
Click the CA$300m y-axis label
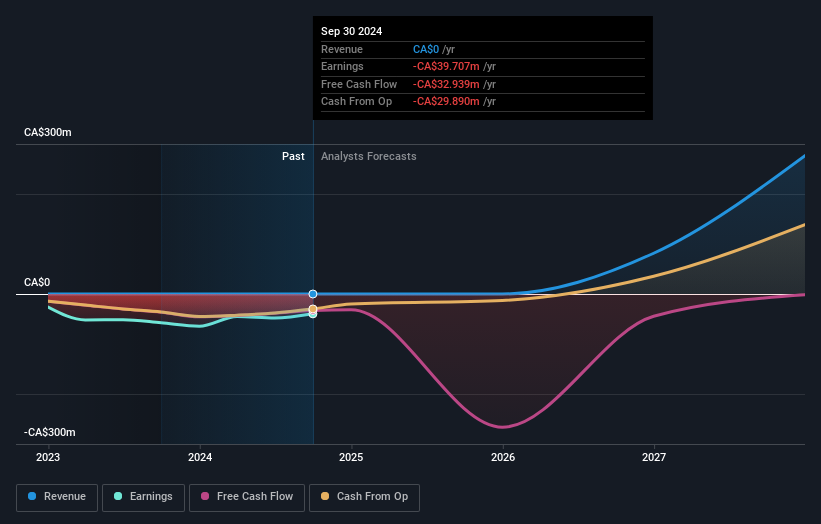(48, 132)
